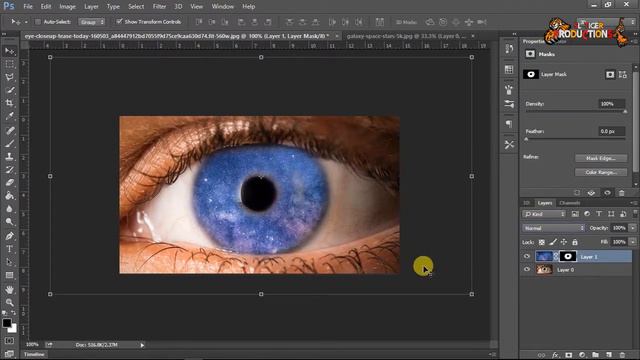Toggle lock position icon
640x360 pixels.
[x=564, y=242]
